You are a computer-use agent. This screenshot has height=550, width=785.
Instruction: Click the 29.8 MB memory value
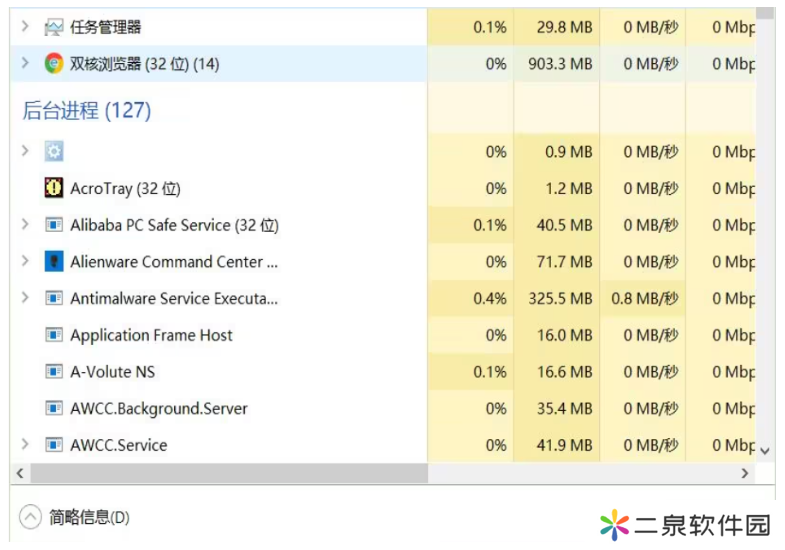coord(564,27)
